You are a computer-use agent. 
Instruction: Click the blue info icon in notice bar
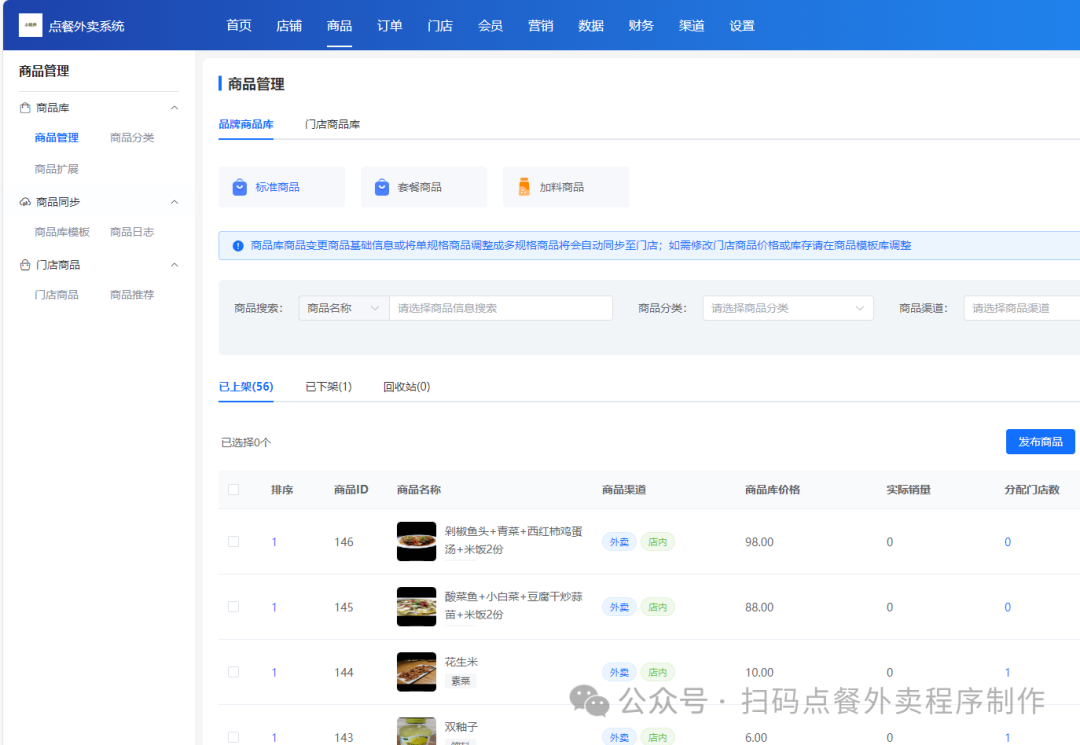[x=238, y=246]
